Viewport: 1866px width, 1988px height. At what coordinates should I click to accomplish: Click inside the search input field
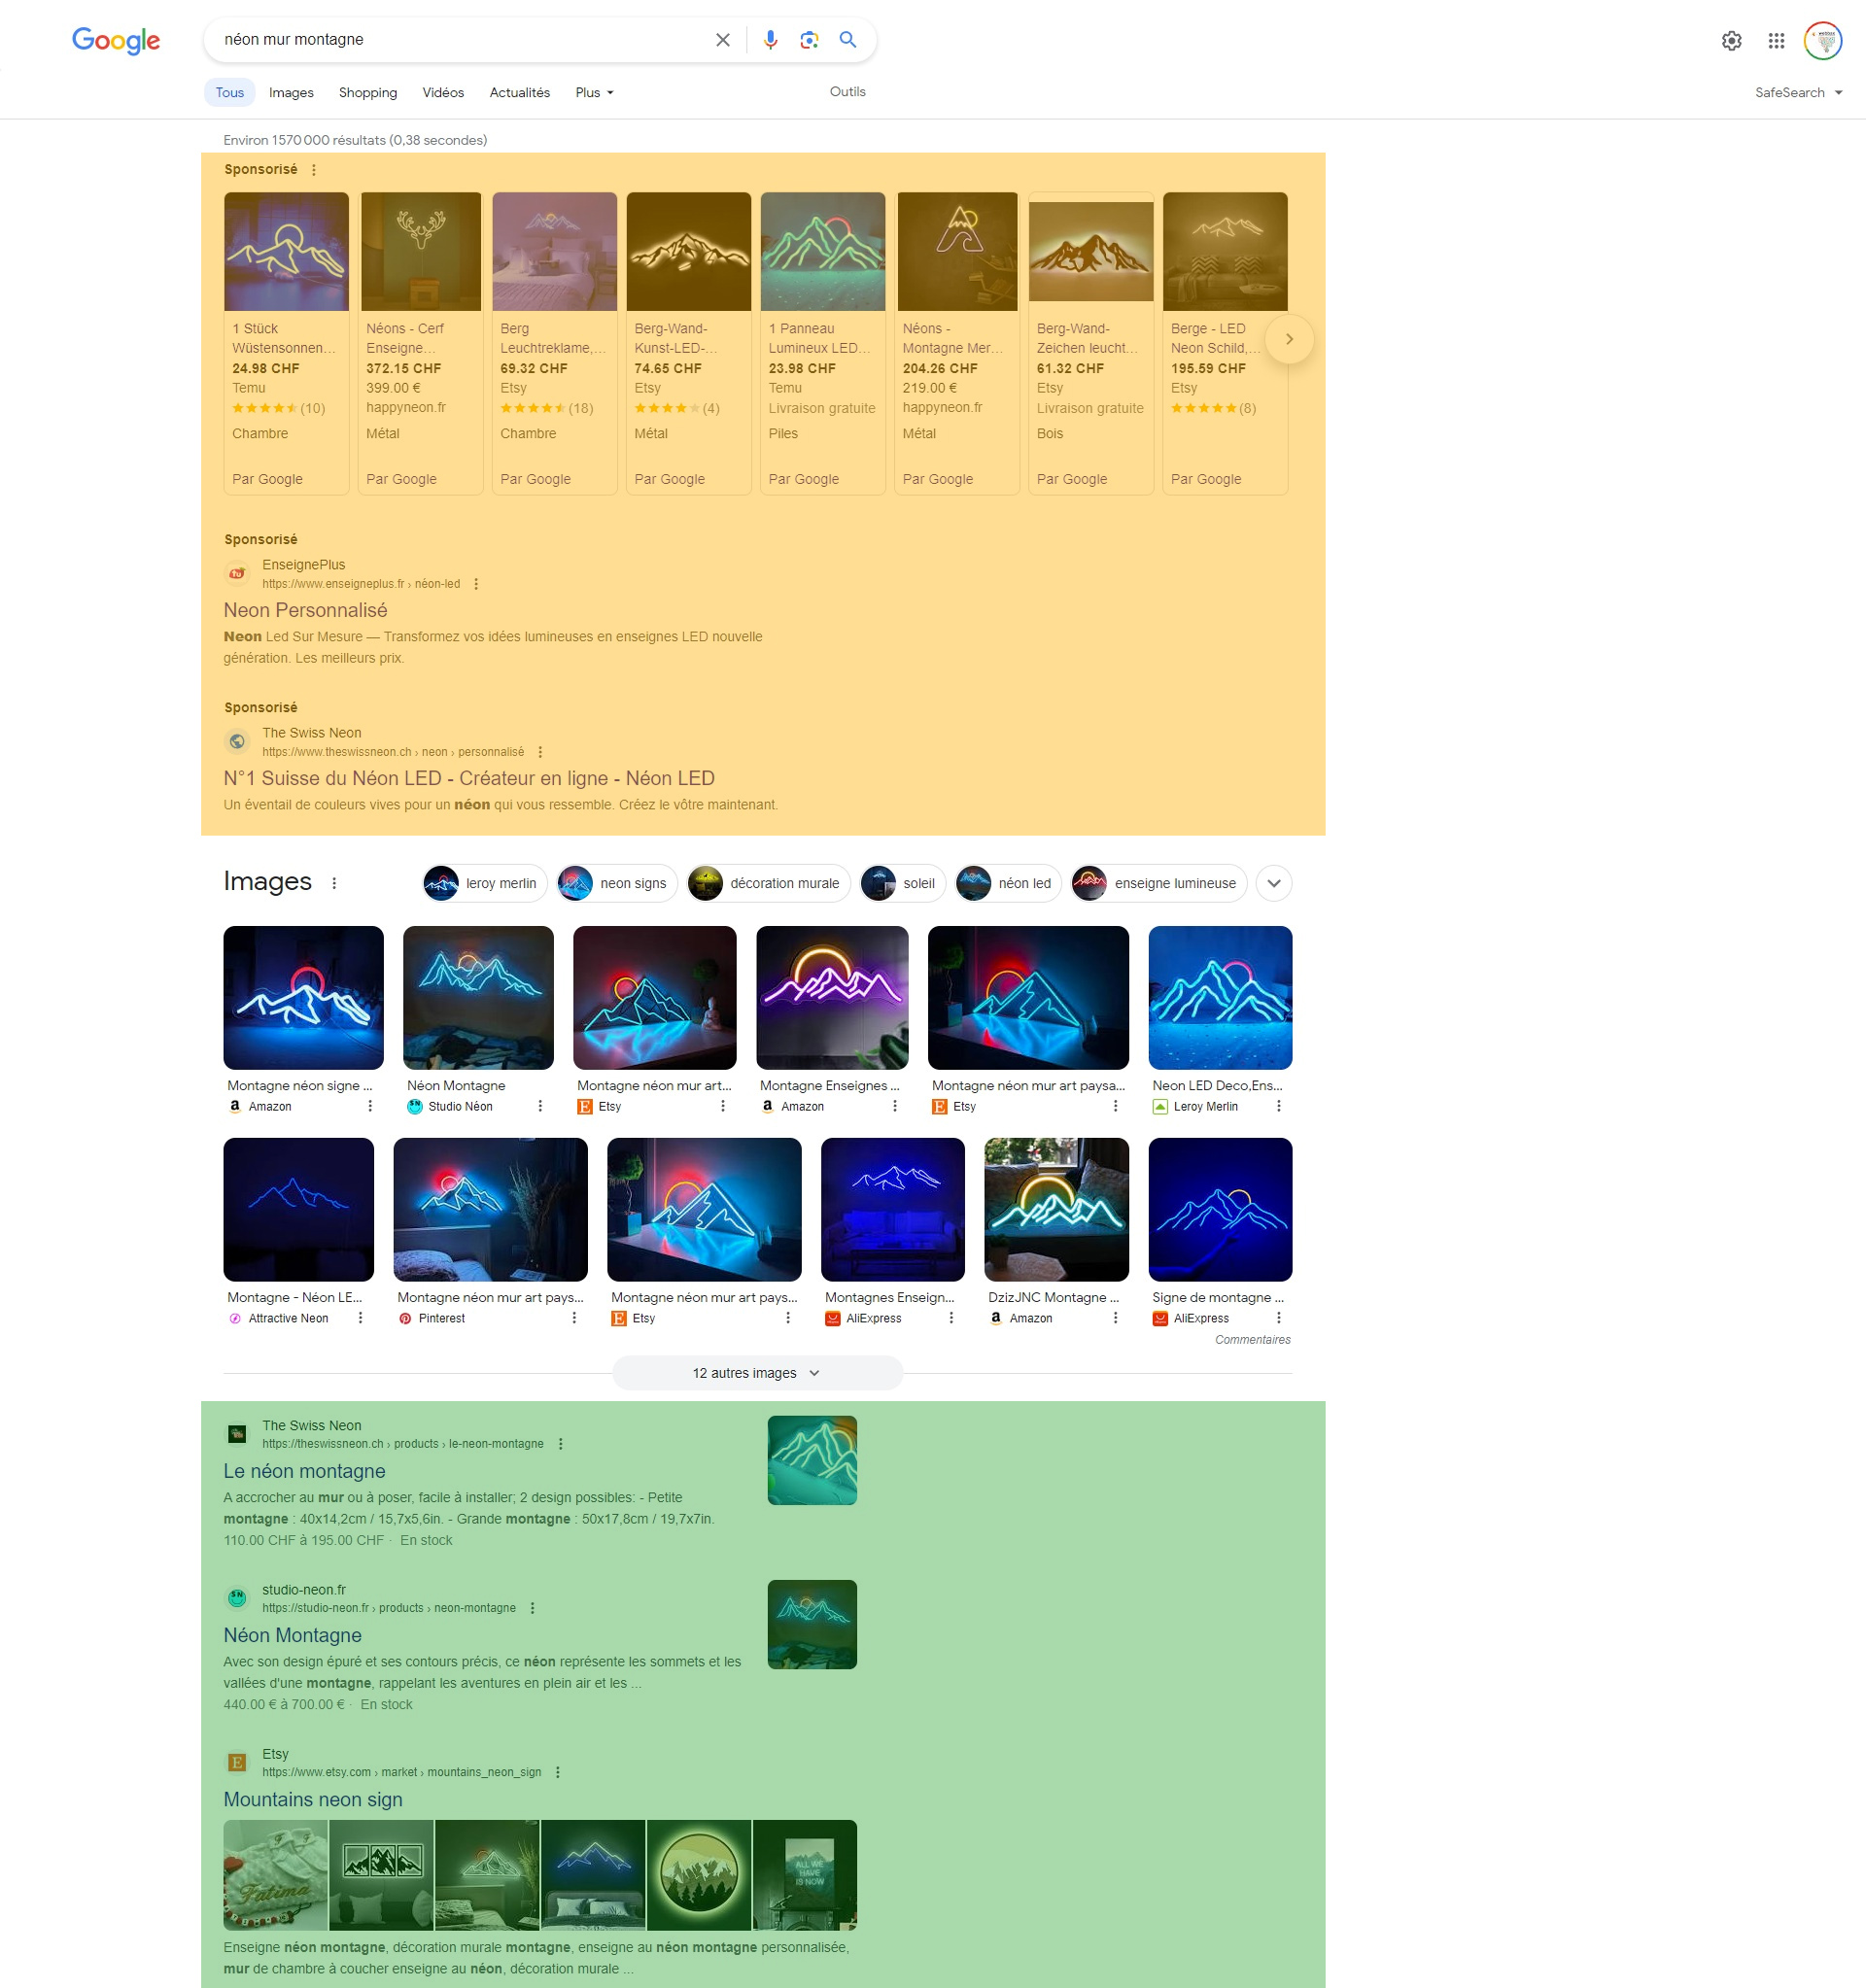point(460,40)
